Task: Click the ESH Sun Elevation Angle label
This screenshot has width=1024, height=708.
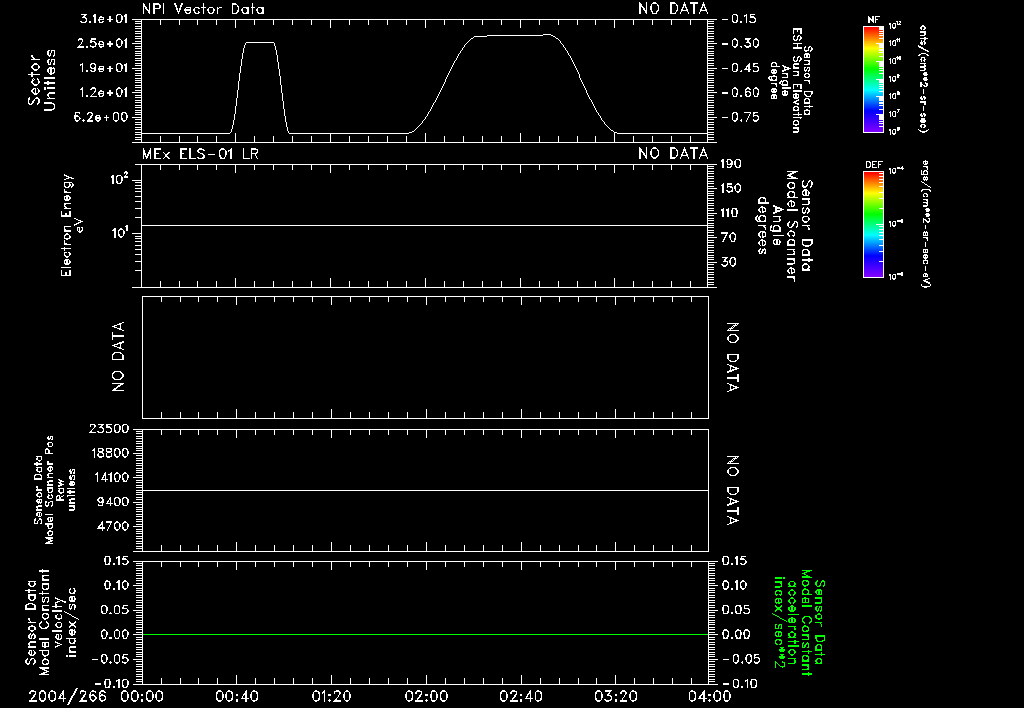Action: coord(790,80)
